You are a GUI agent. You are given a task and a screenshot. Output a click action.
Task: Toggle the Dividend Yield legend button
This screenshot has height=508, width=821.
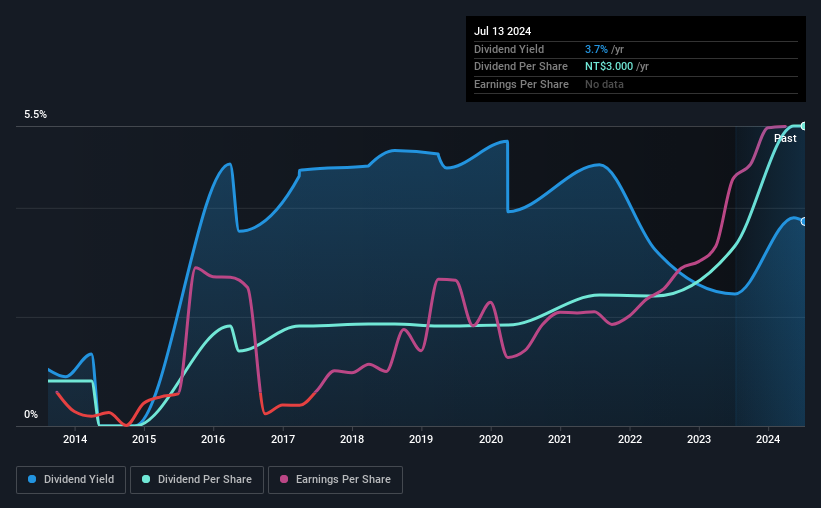tap(71, 480)
